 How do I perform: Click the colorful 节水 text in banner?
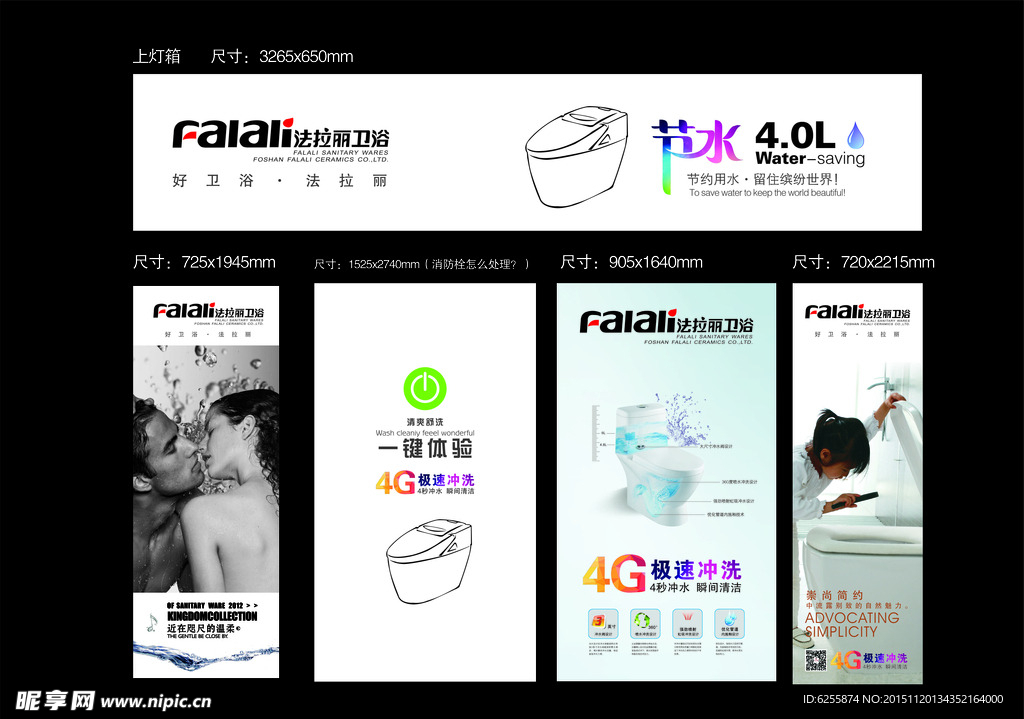pyautogui.click(x=696, y=144)
